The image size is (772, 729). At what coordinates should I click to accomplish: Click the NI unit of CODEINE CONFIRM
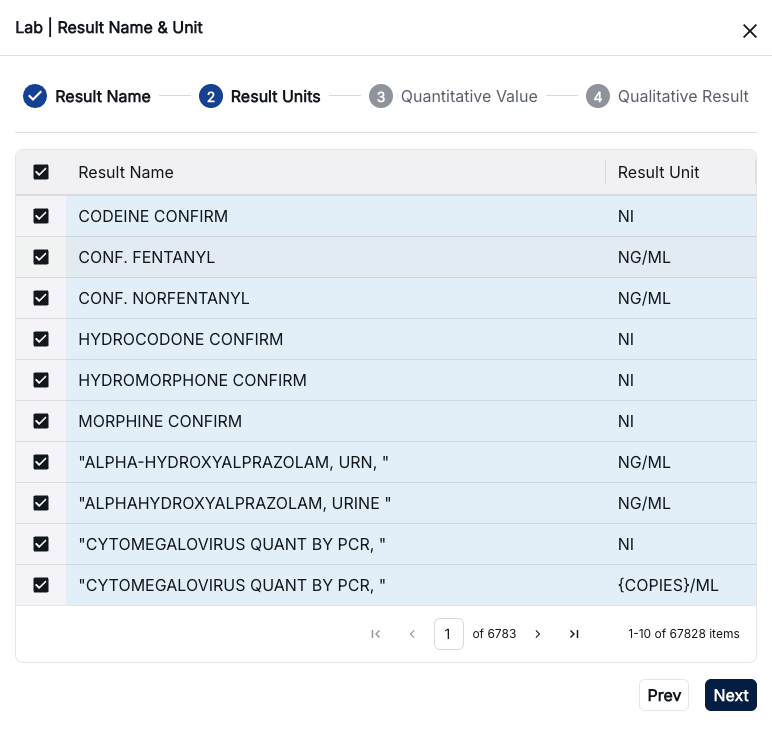(626, 216)
